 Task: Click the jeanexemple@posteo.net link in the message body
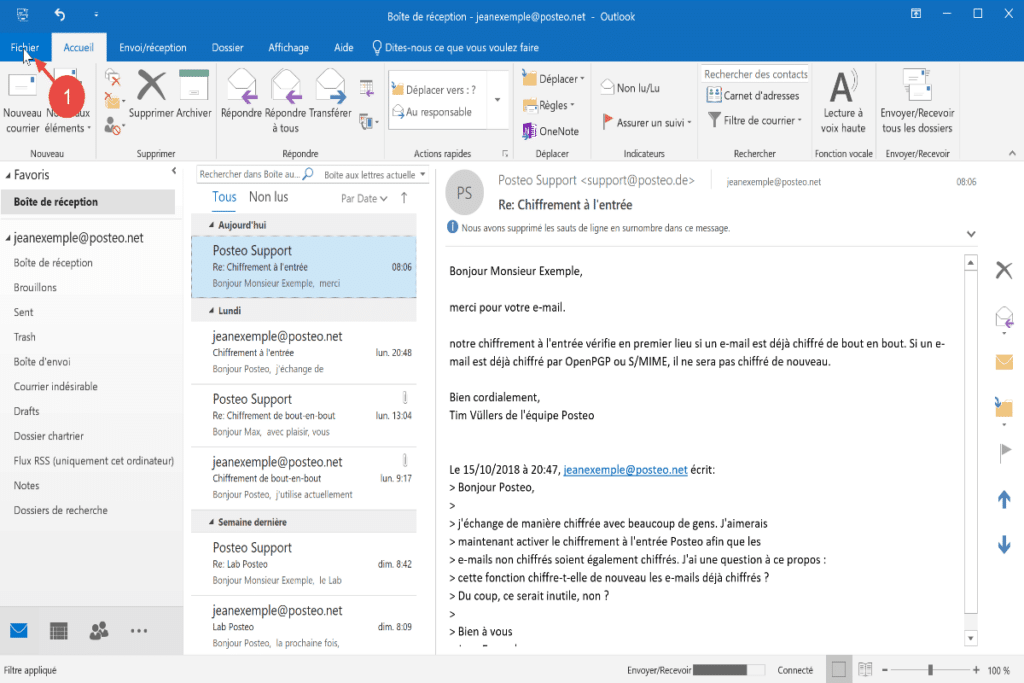point(625,469)
